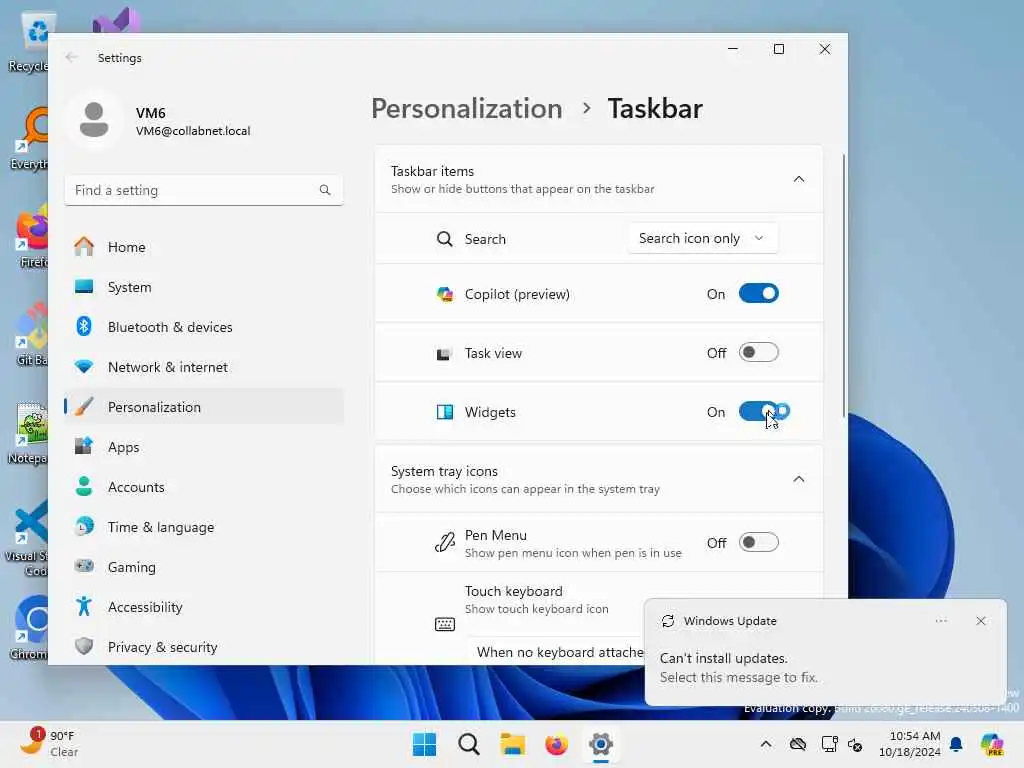Open notifications bell icon

point(956,744)
